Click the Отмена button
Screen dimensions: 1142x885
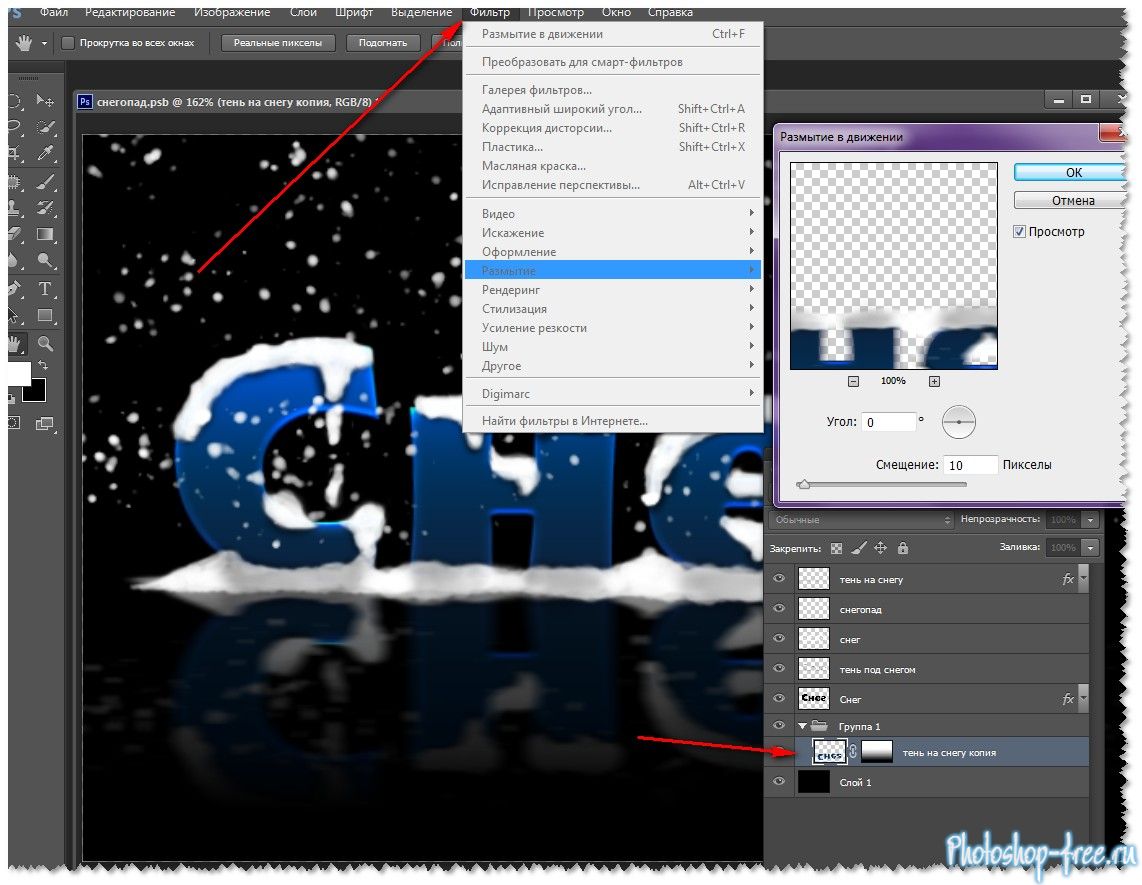point(1073,200)
